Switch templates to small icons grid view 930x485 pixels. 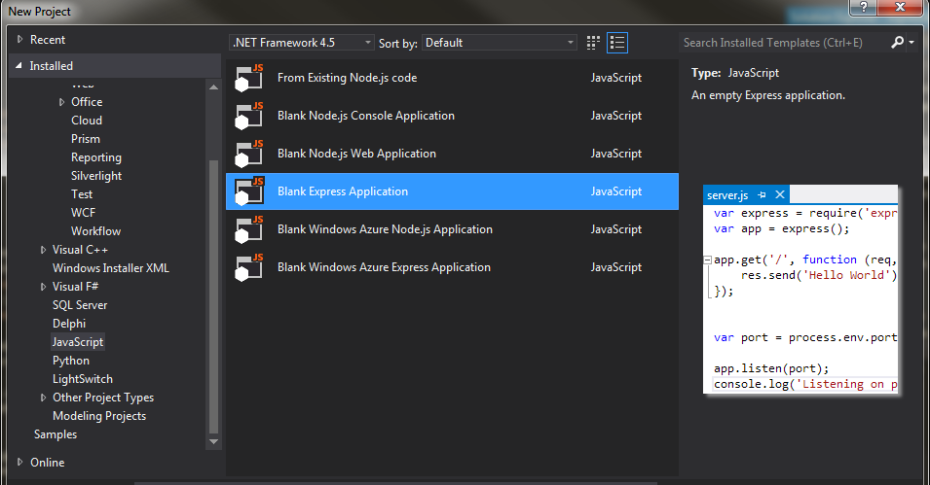pyautogui.click(x=593, y=43)
